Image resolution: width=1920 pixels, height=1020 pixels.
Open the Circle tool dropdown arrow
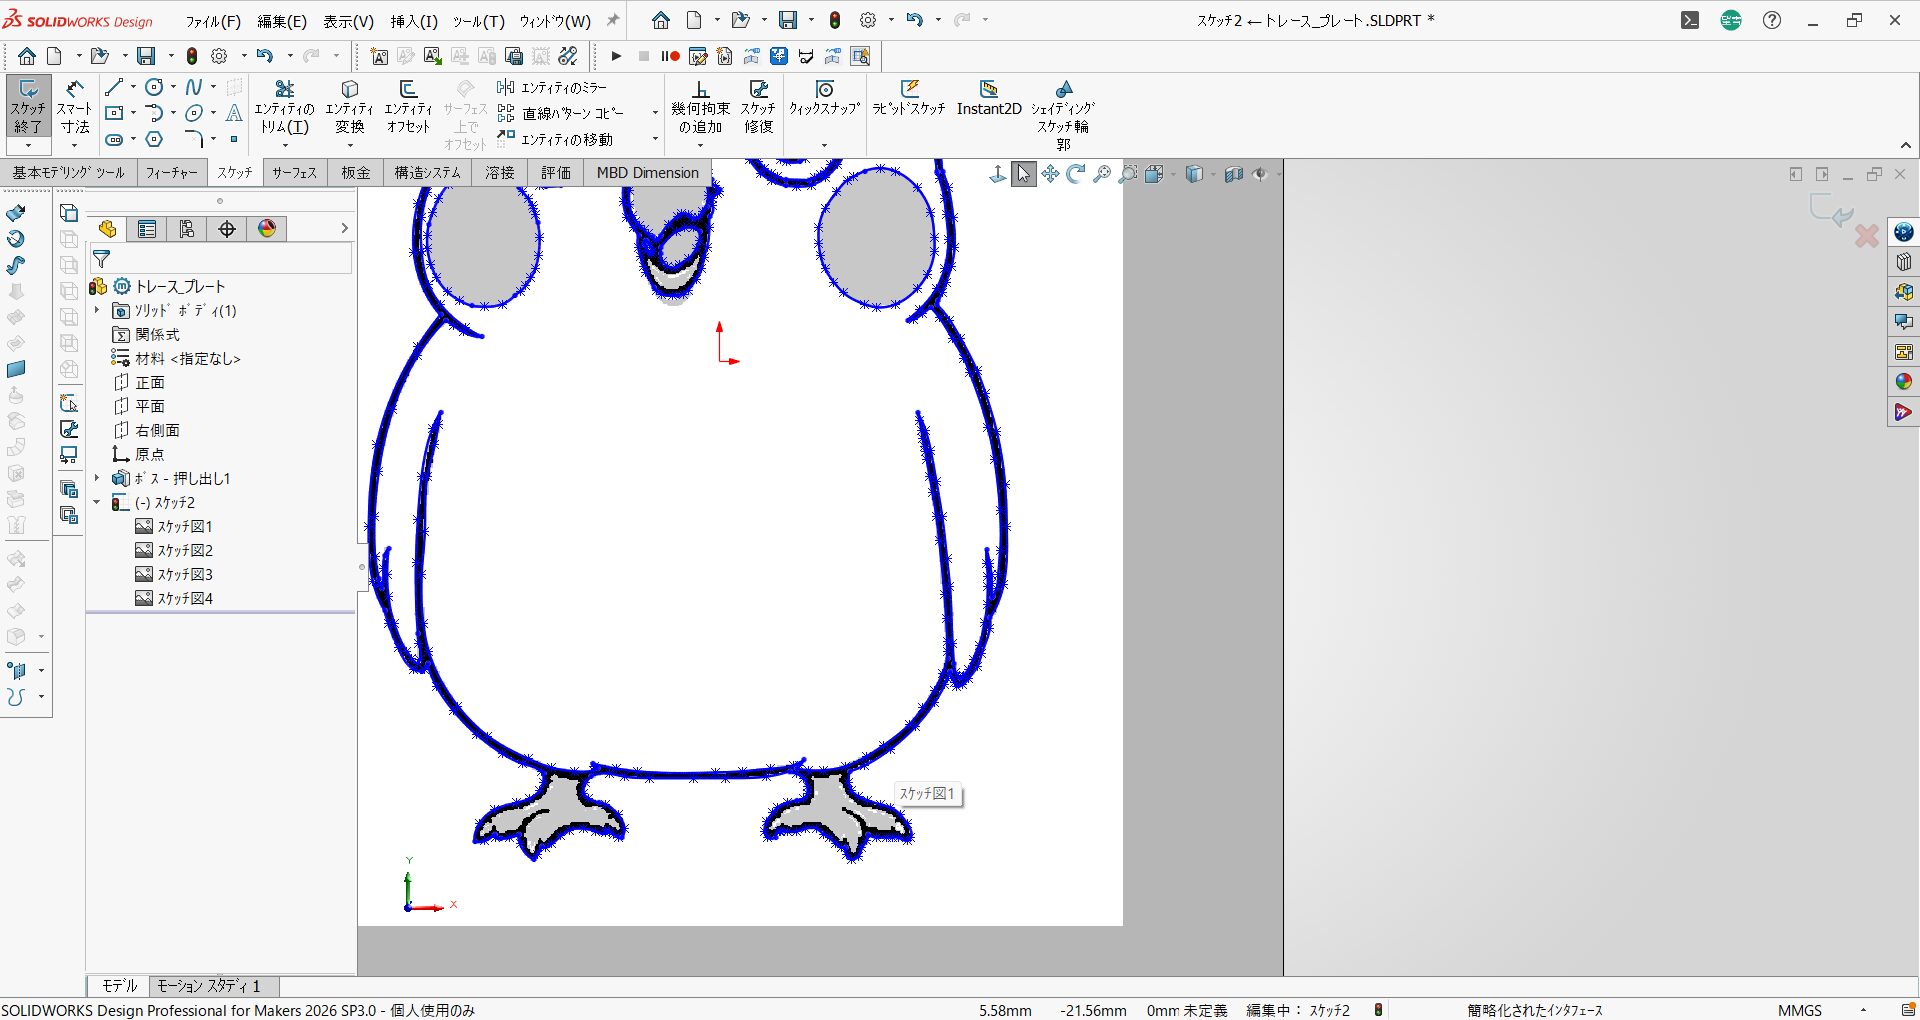(x=173, y=88)
